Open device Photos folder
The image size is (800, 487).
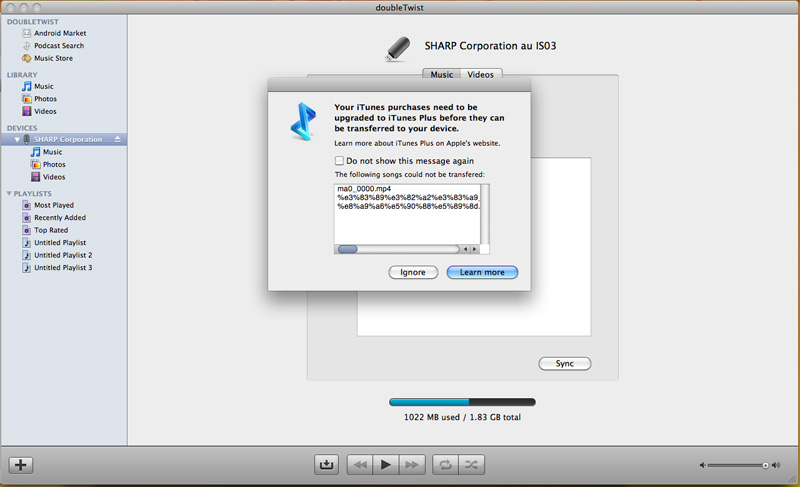coord(54,164)
